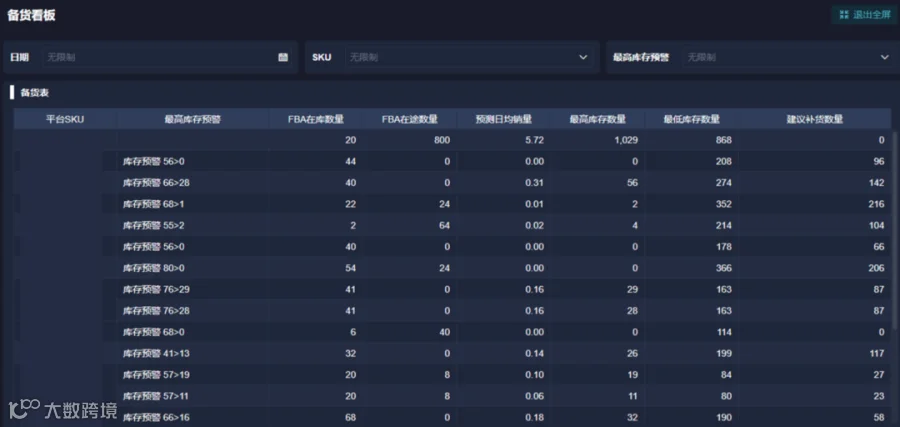This screenshot has height=427, width=900.
Task: Click the 退出全屏 exit fullscreen button
Action: [x=864, y=15]
